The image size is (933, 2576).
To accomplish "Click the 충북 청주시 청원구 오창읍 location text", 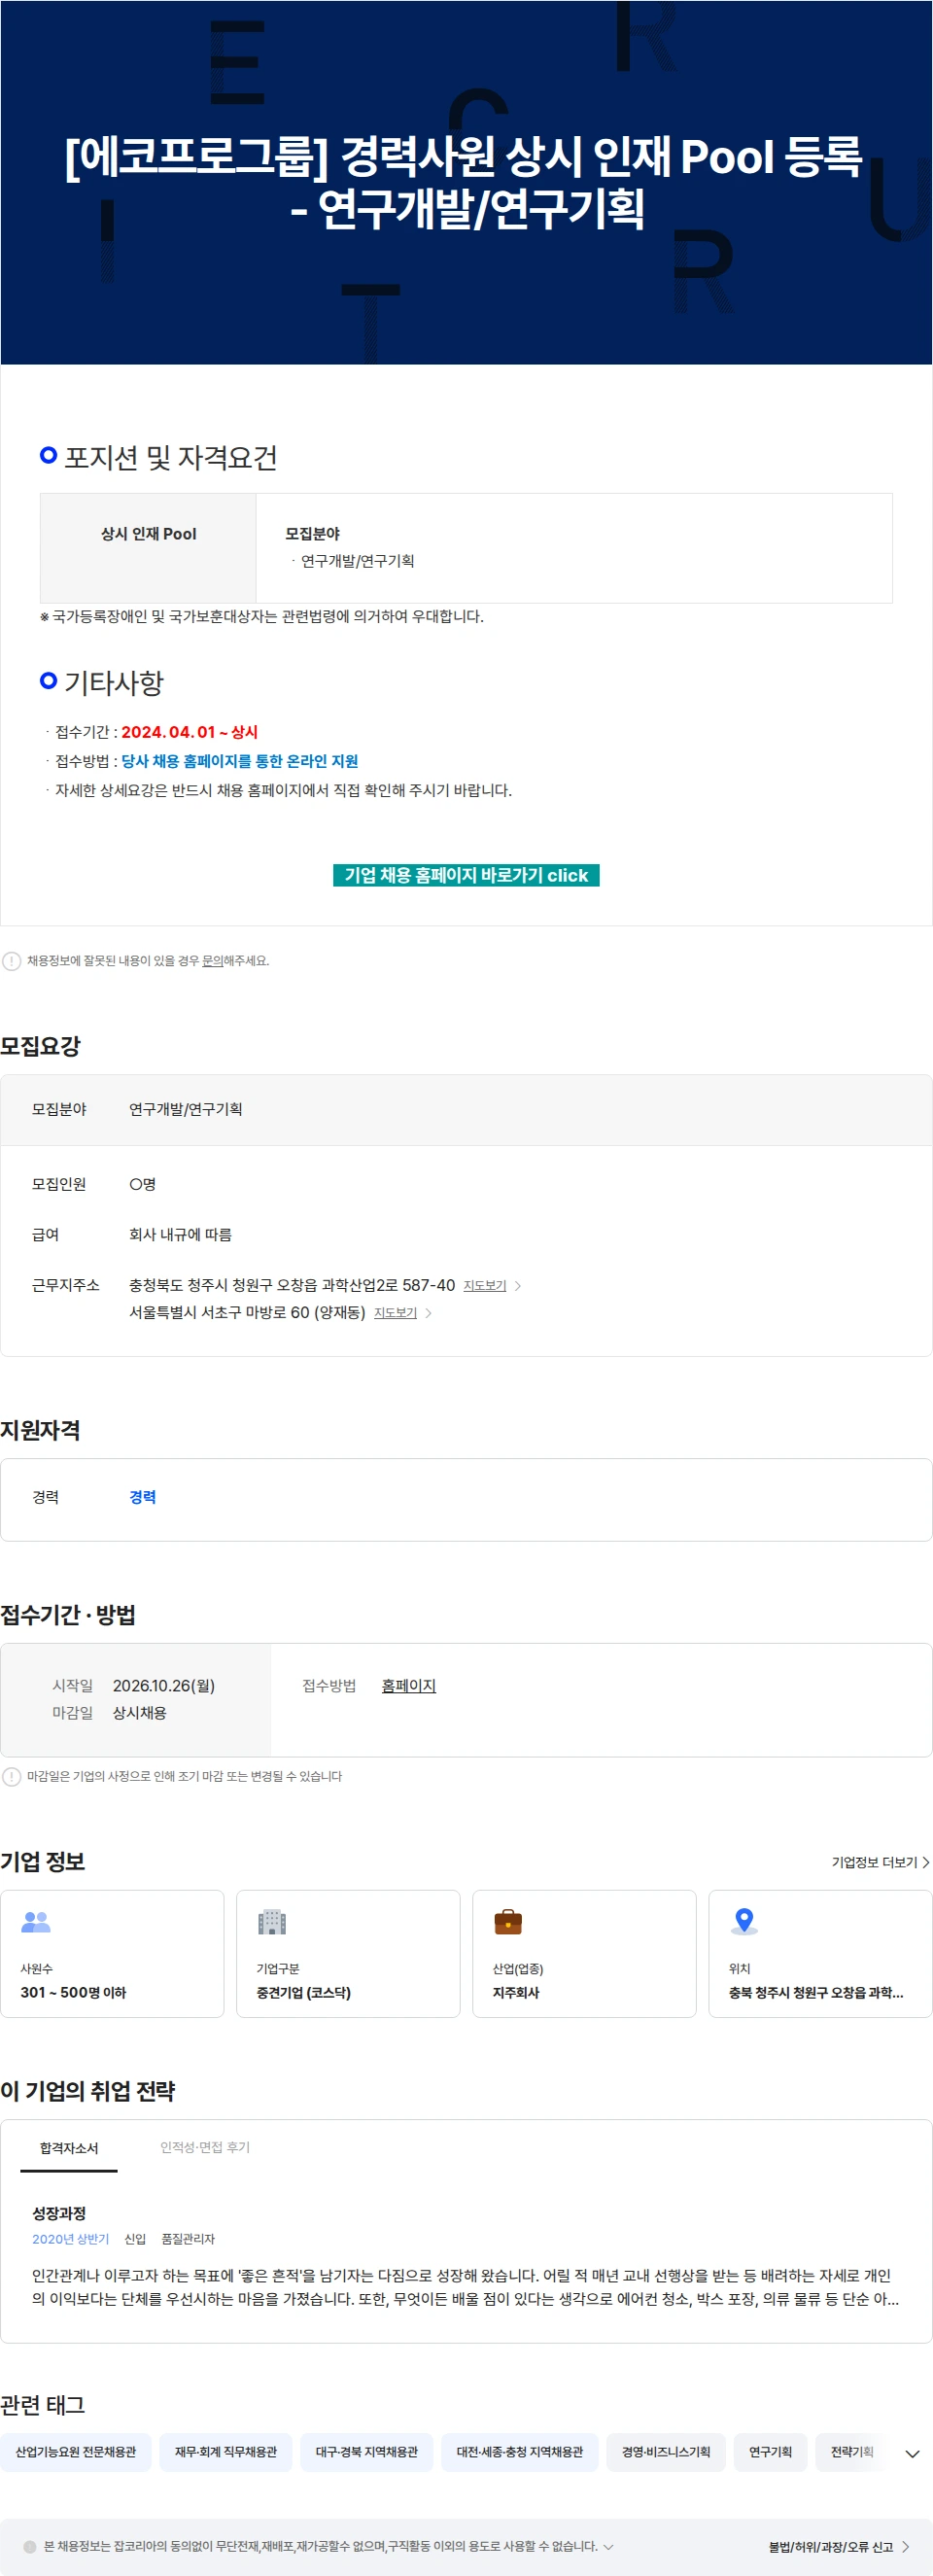I will [x=816, y=1993].
